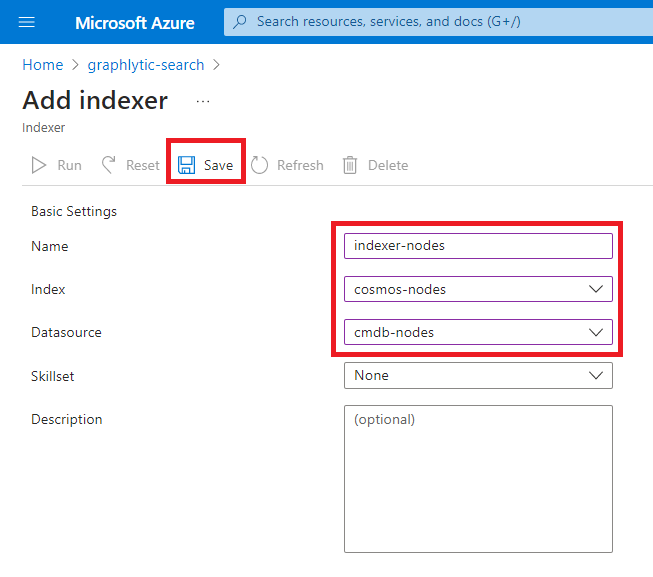This screenshot has width=653, height=577.
Task: Click the Run play icon
Action: pyautogui.click(x=40, y=165)
